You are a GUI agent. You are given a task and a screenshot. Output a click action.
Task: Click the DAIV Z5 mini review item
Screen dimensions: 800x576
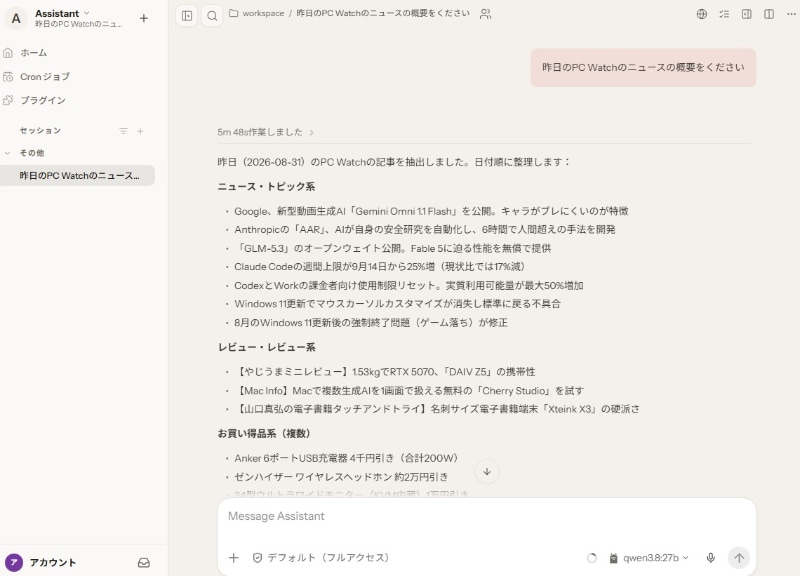tap(385, 372)
